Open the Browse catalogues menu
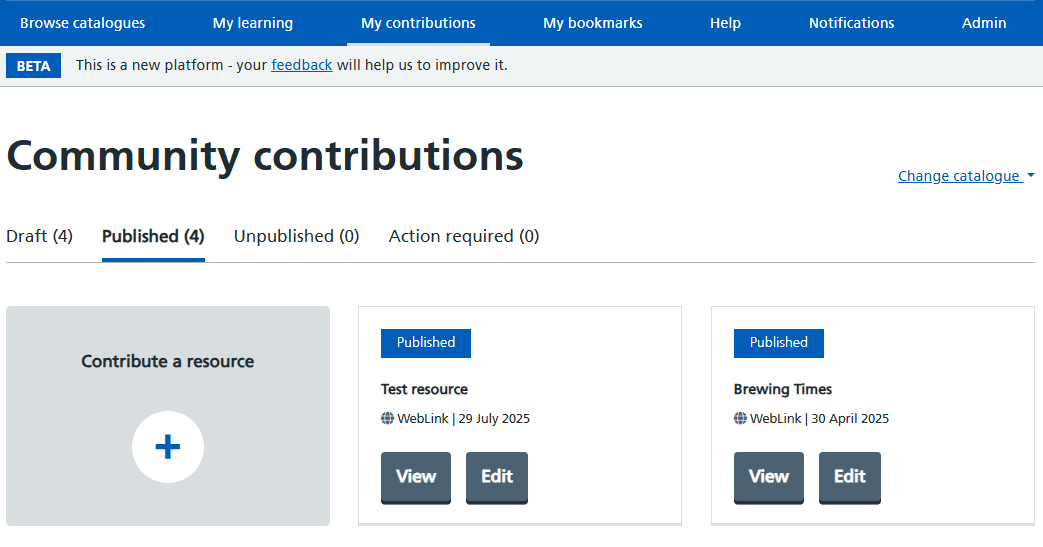The image size is (1043, 547). 82,23
